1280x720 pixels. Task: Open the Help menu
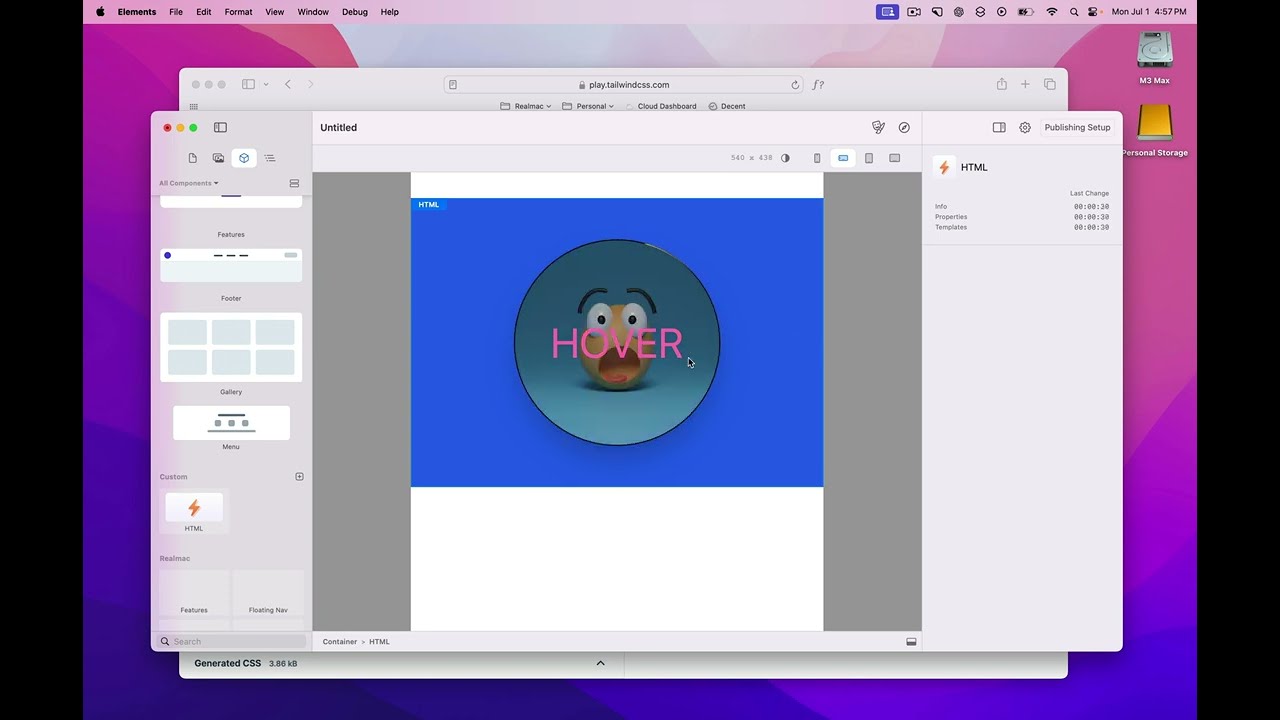tap(390, 12)
